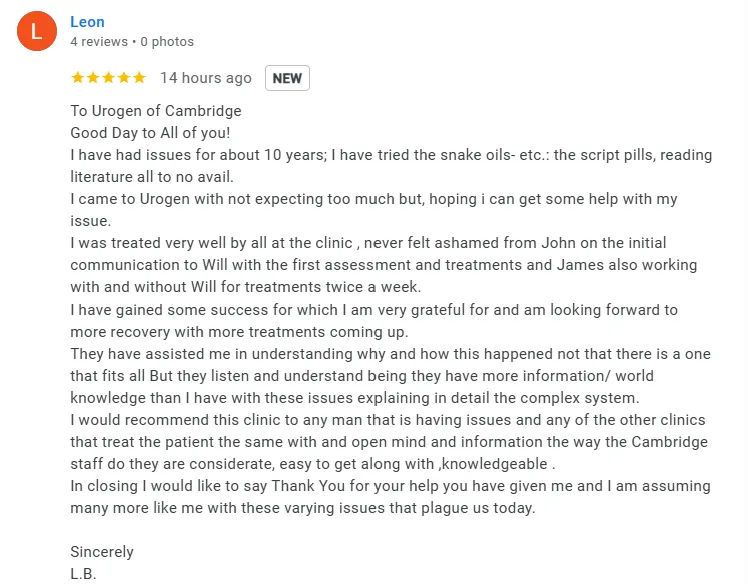Click the fifth yellow rating star

coord(139,77)
